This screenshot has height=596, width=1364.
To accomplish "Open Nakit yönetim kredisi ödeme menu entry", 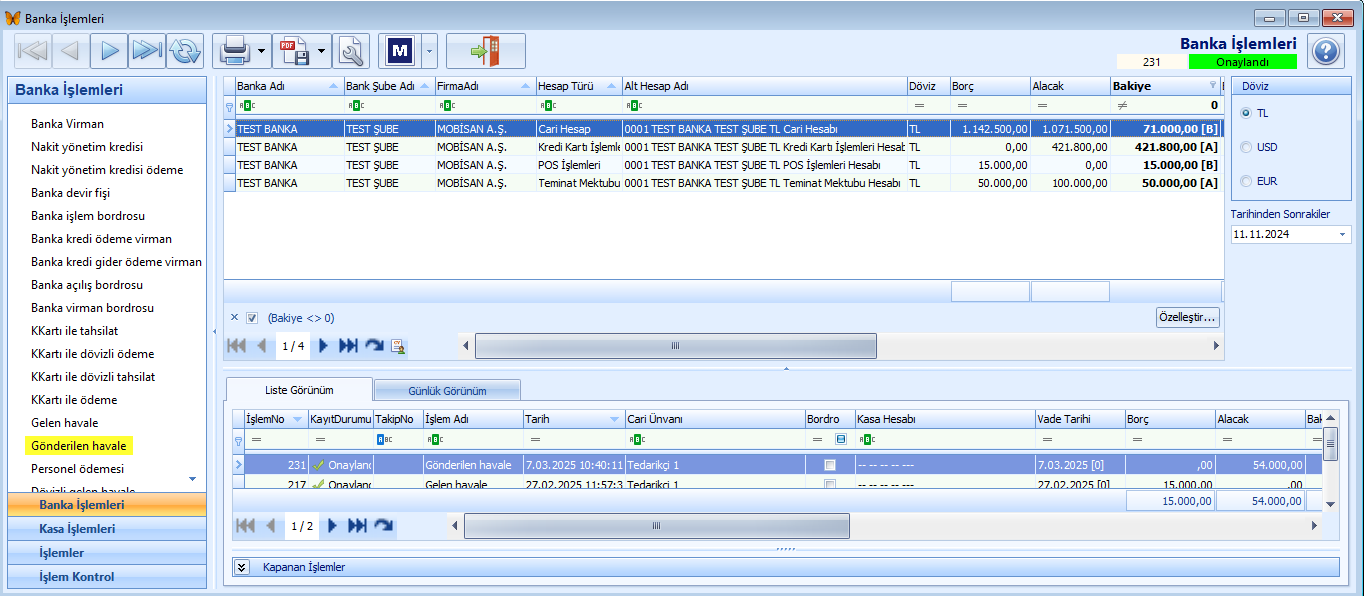I will point(107,170).
